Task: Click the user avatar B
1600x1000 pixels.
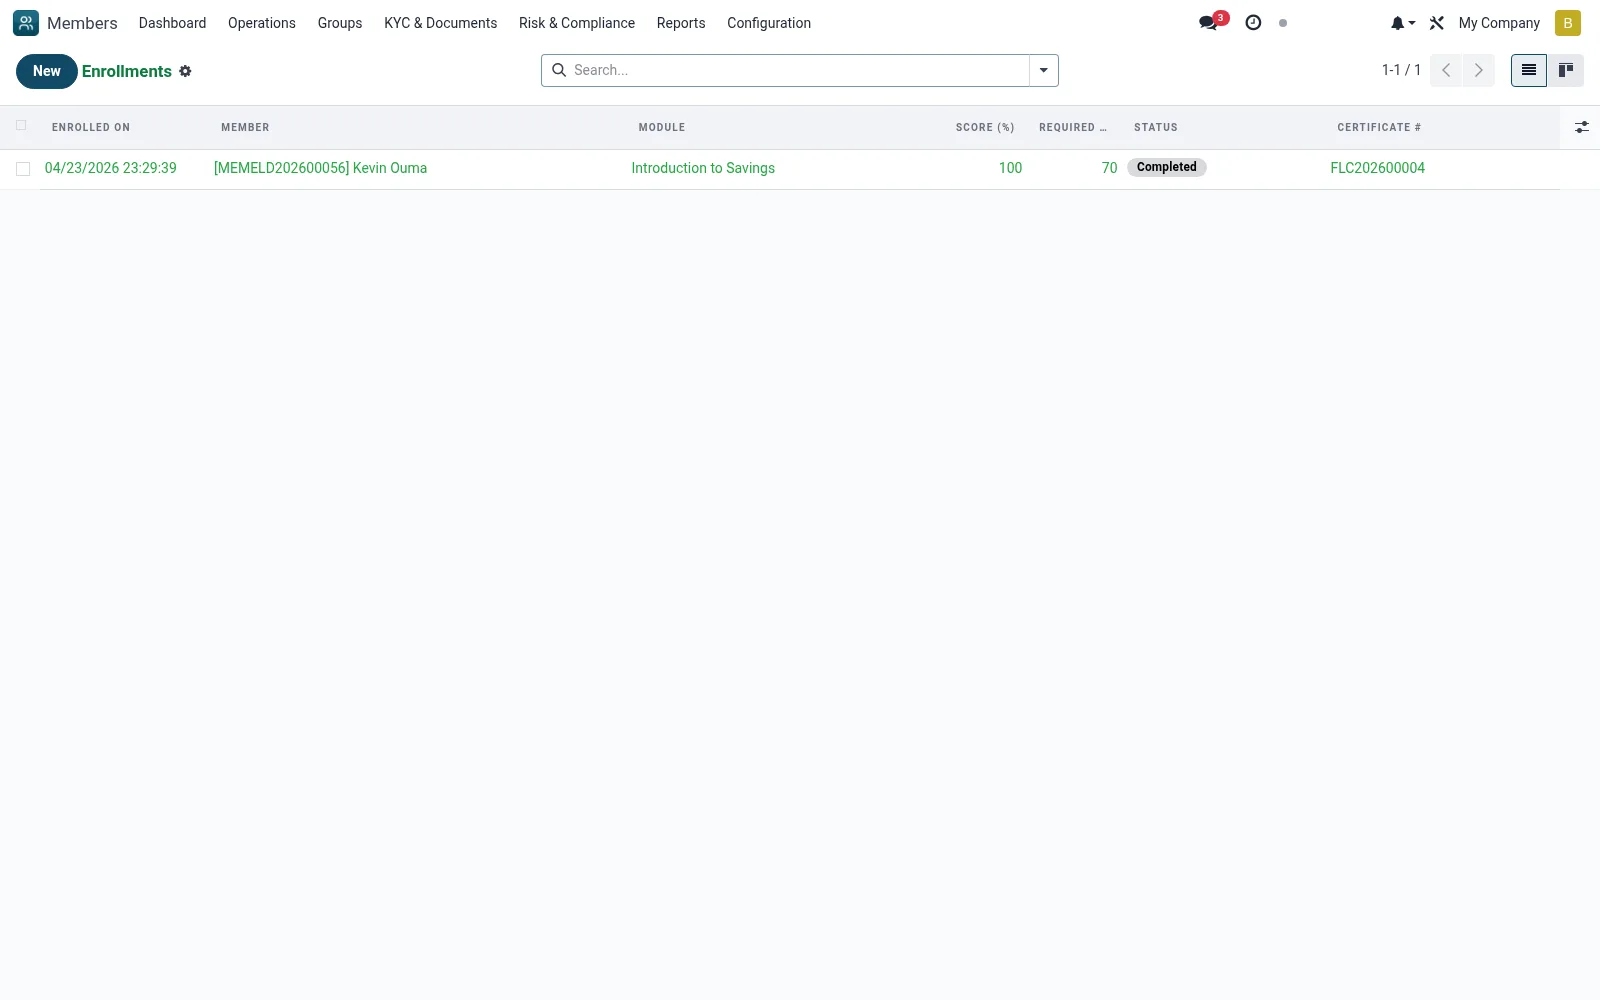Action: click(x=1568, y=23)
